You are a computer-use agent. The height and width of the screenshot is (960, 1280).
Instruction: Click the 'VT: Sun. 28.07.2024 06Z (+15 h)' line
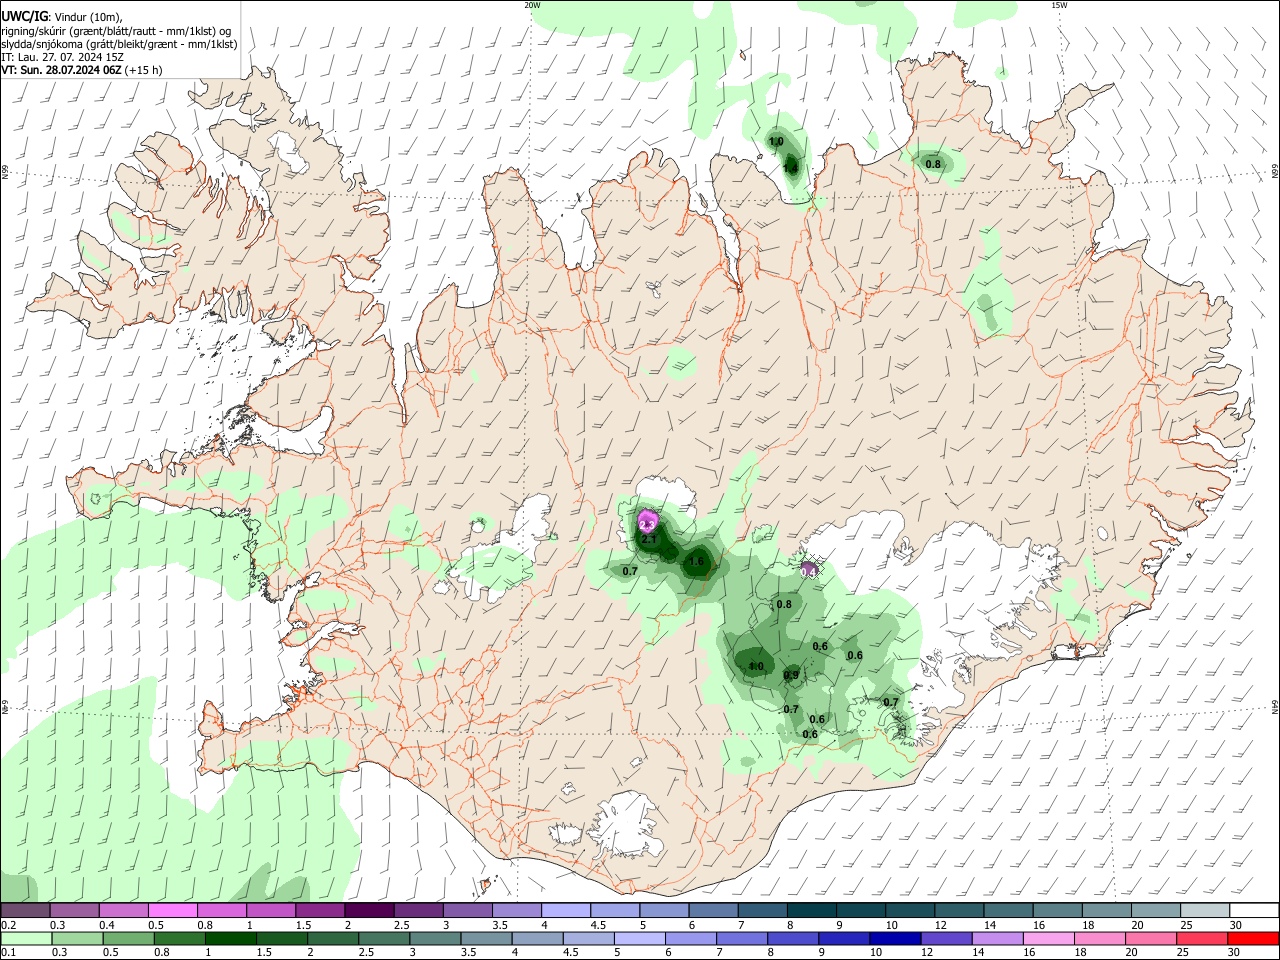(82, 71)
